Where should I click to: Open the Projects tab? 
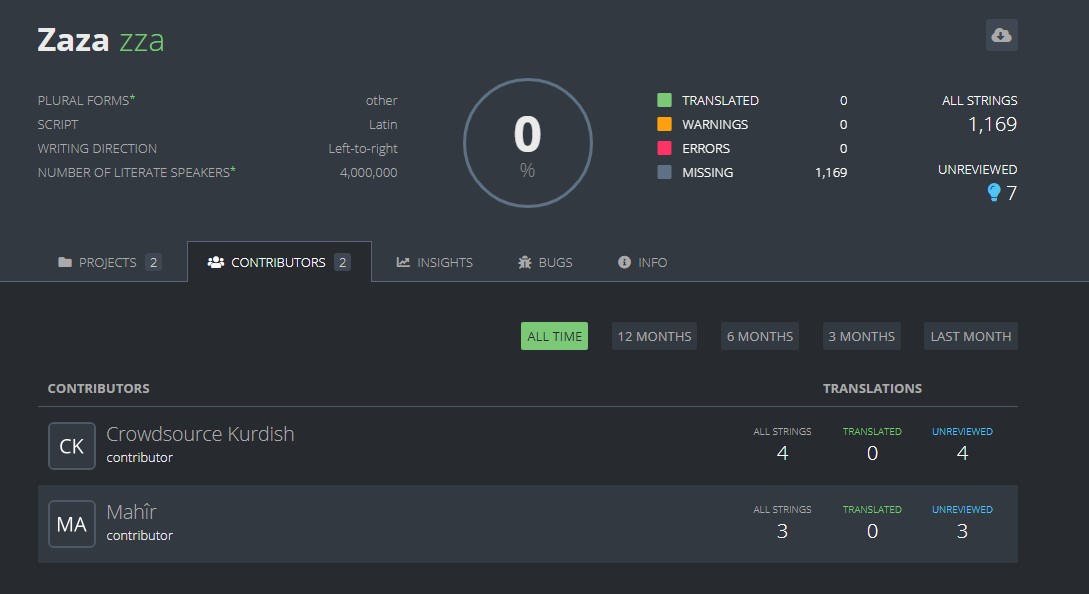tap(108, 261)
